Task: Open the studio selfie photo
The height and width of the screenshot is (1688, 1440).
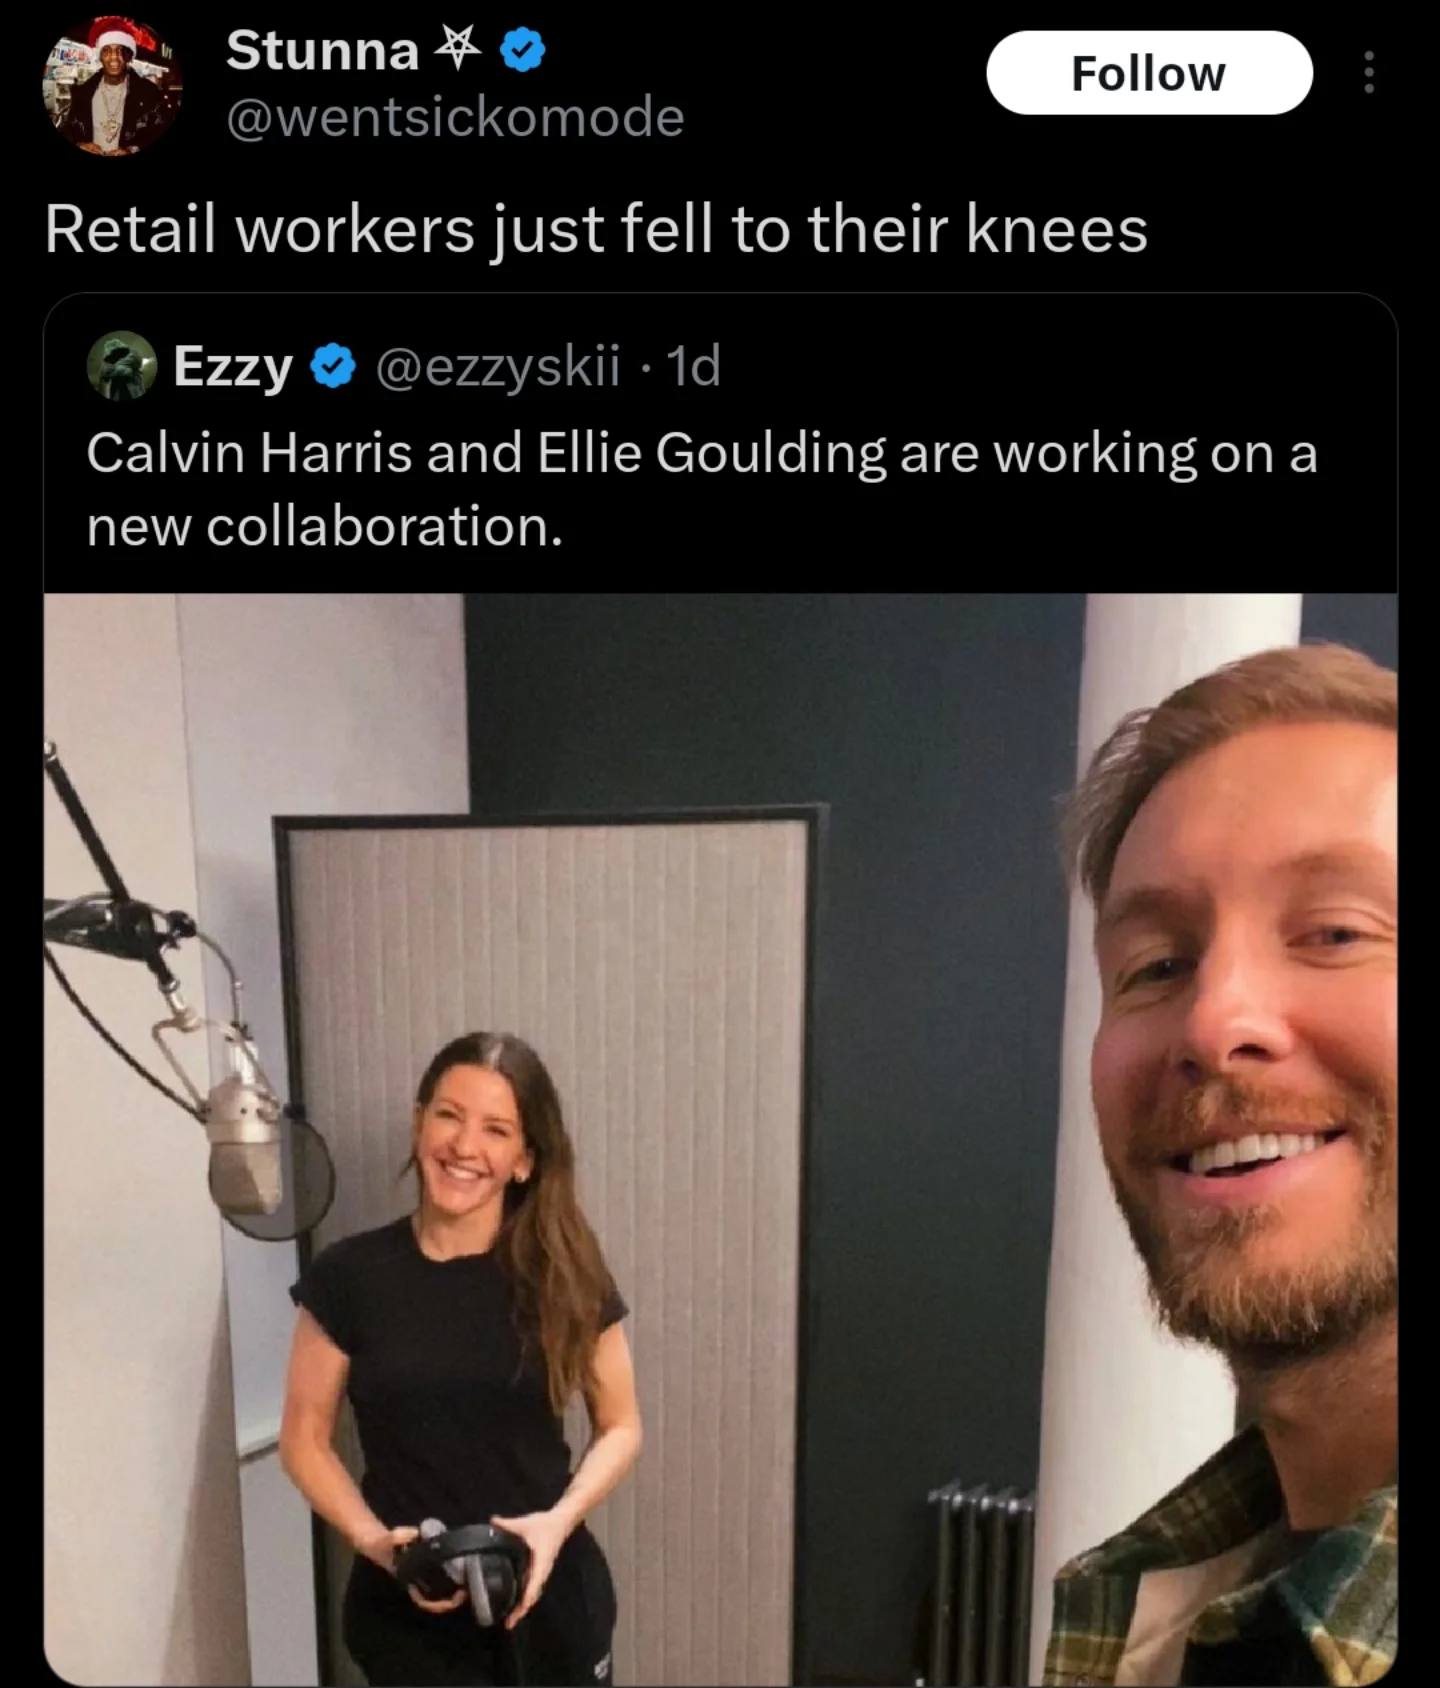Action: click(x=720, y=1139)
